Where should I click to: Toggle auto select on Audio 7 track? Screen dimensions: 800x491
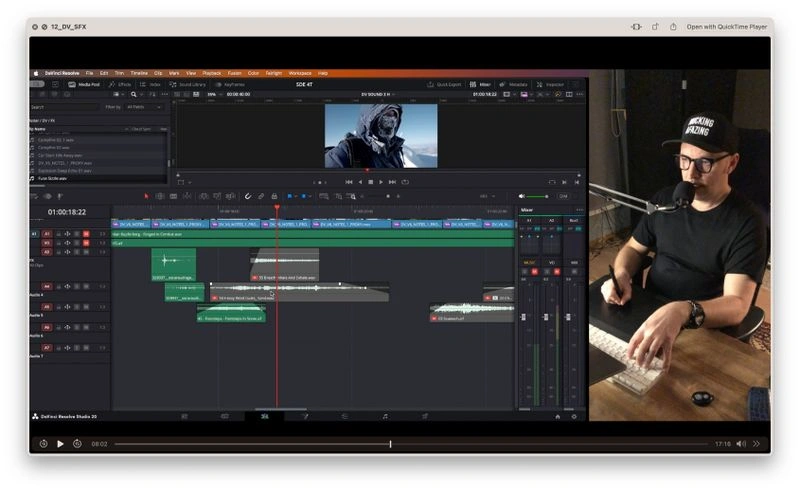(67, 348)
